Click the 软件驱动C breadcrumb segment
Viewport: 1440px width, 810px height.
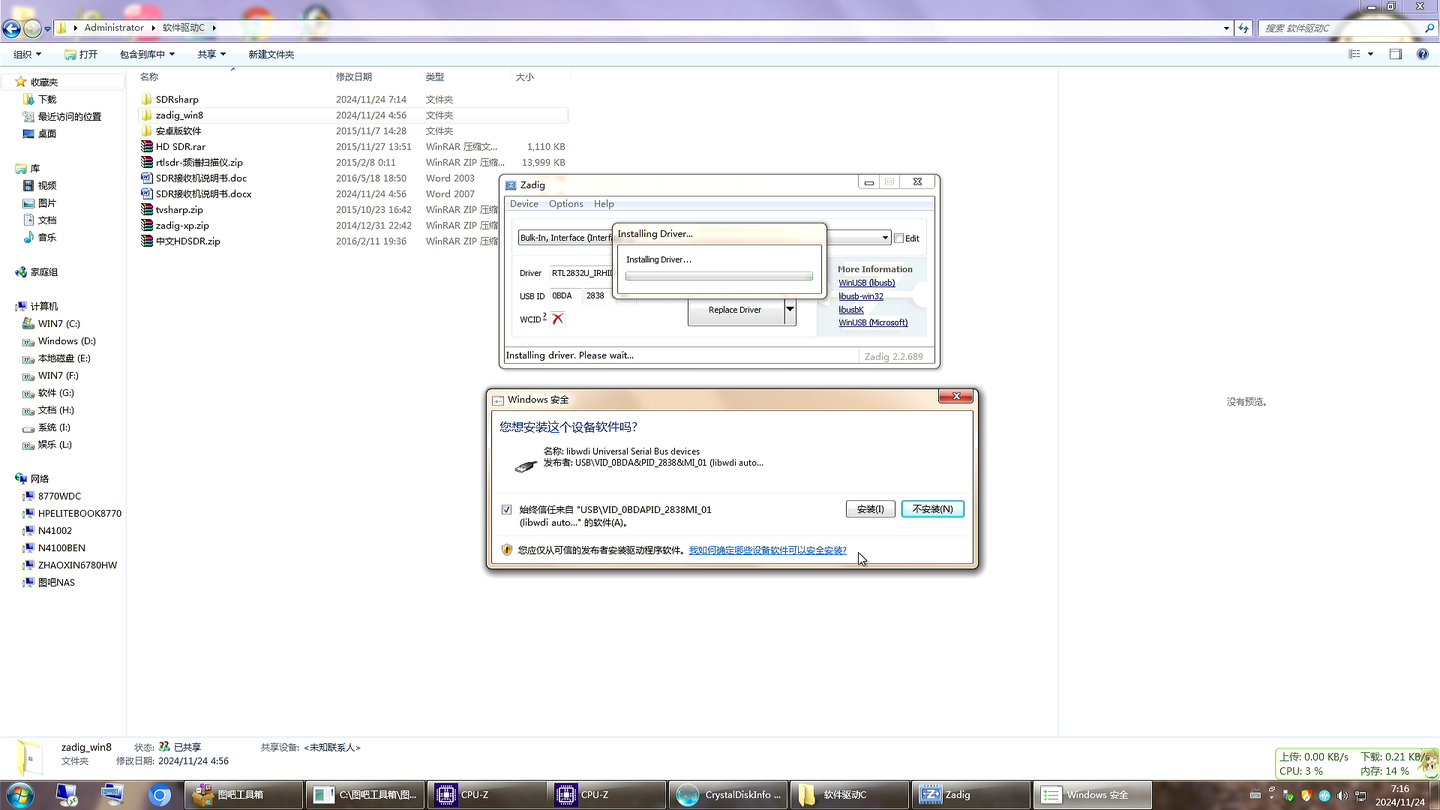tap(184, 28)
